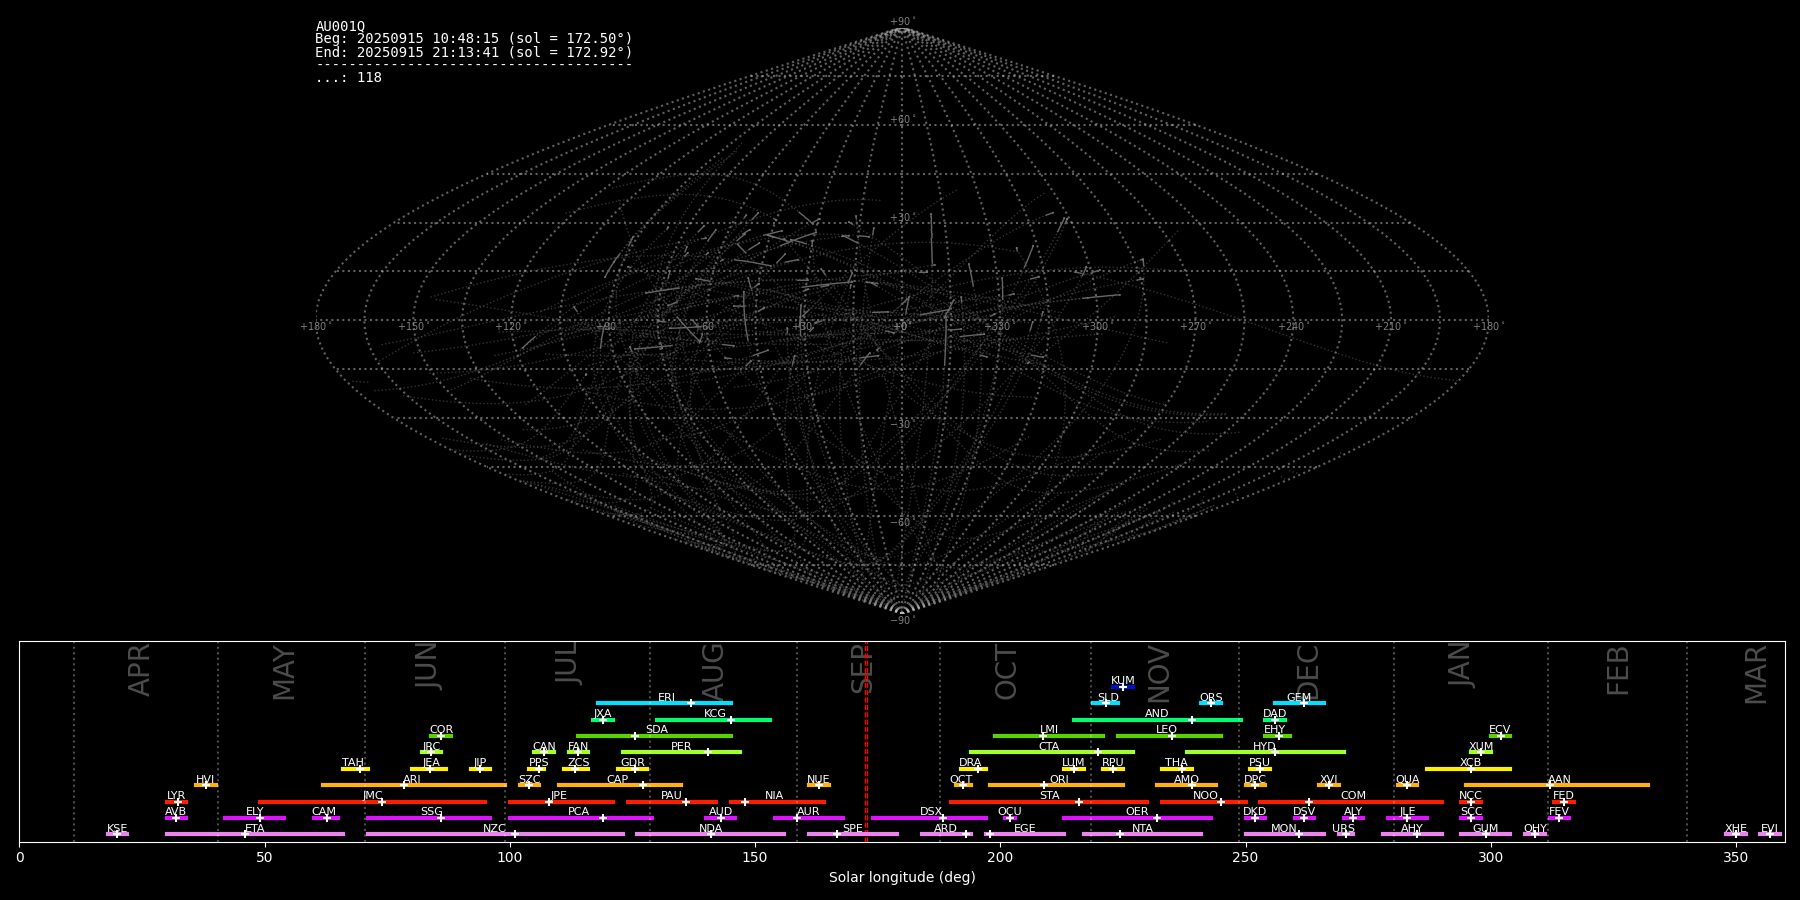This screenshot has width=1800, height=900.
Task: Click the Solar longitude (deg) axis label
Action: pyautogui.click(x=902, y=877)
